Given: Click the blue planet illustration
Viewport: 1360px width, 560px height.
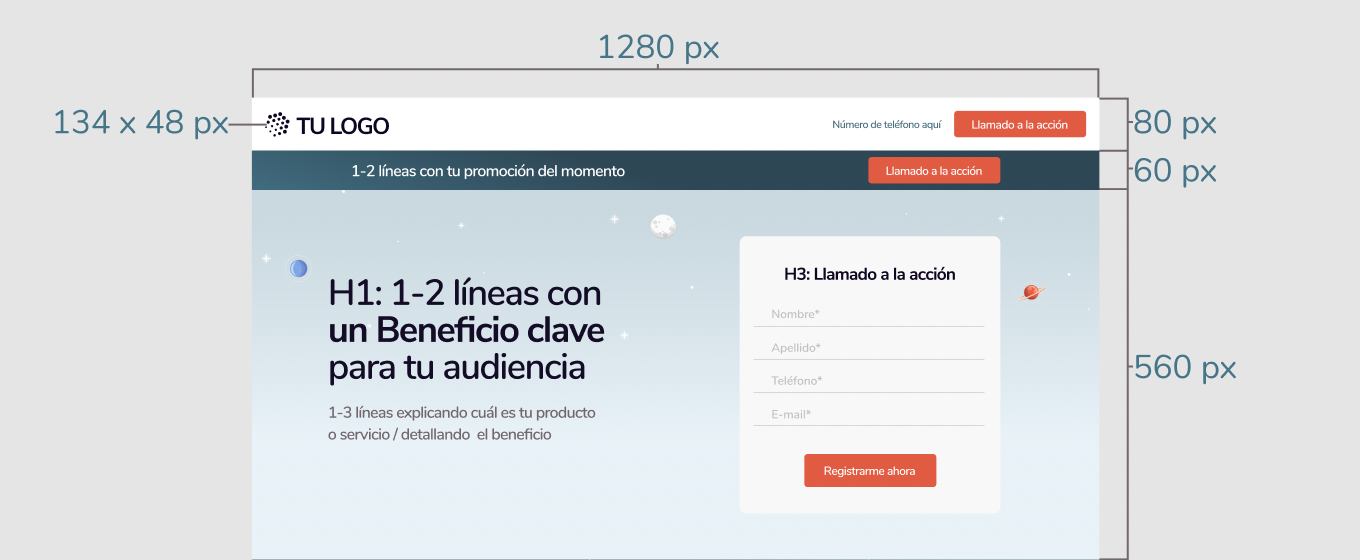Looking at the screenshot, I should point(298,268).
